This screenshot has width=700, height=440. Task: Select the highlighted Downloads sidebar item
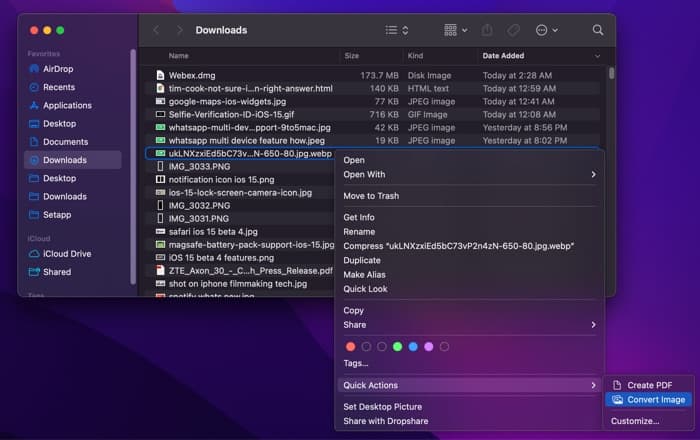pos(73,160)
